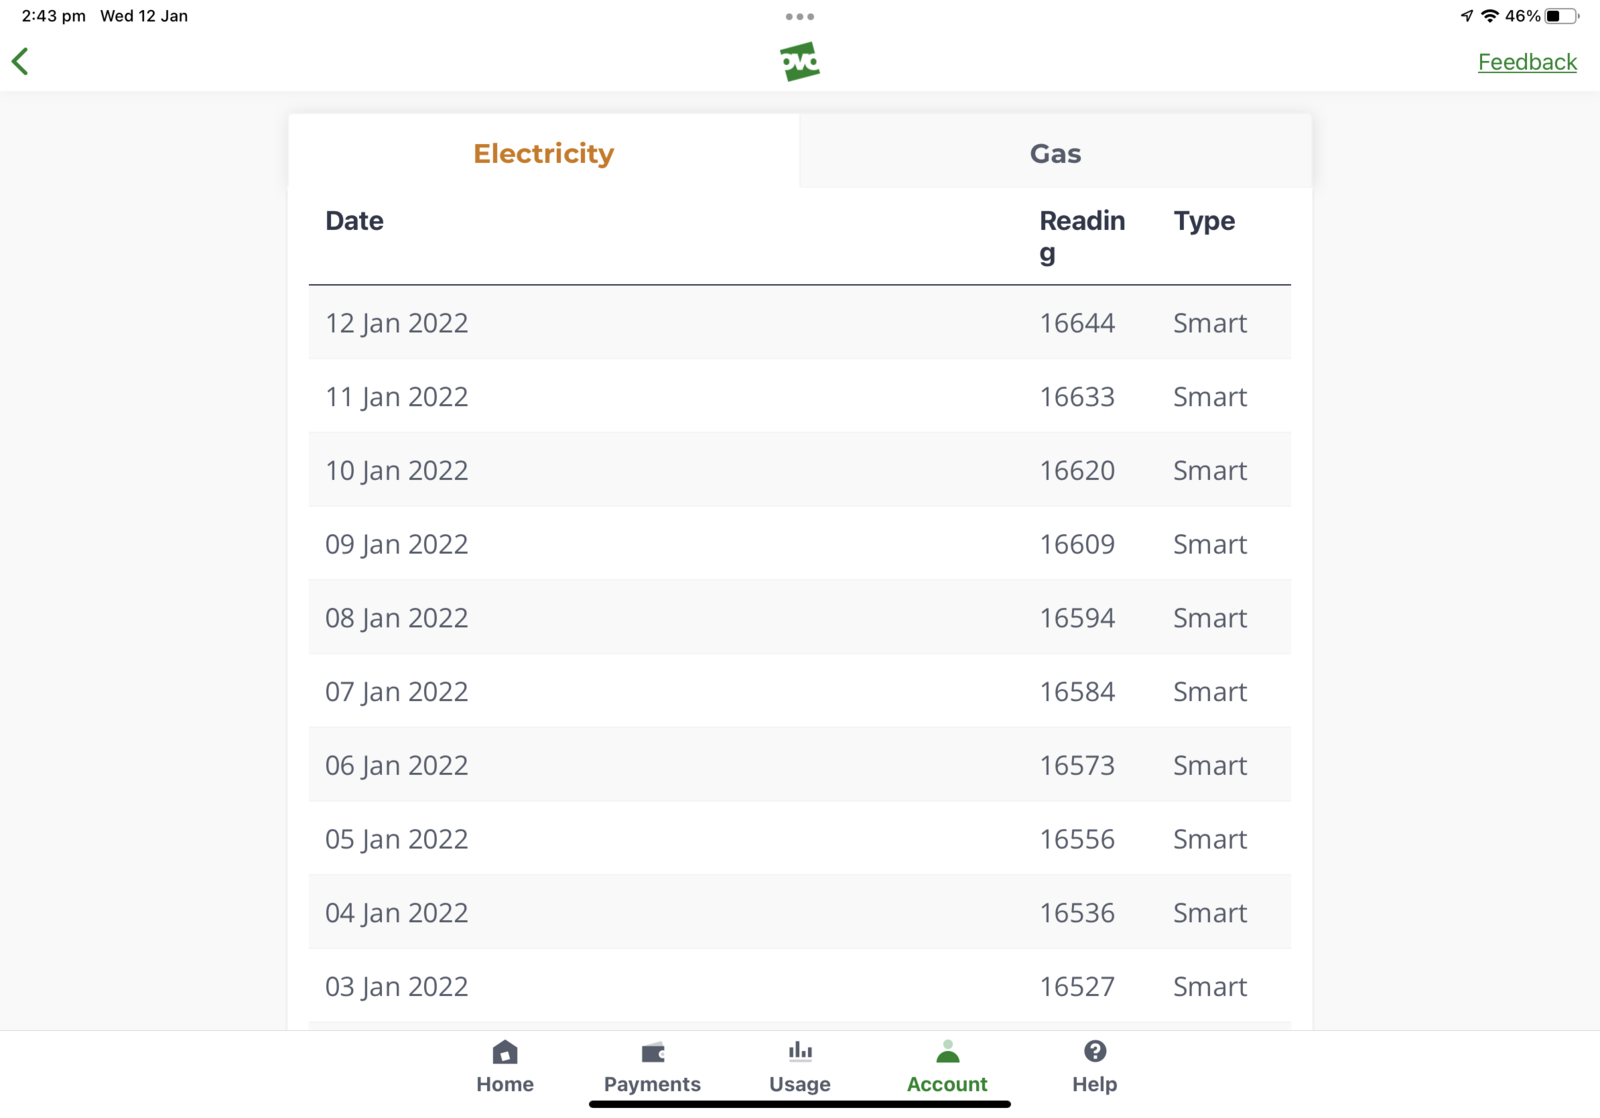Open the Feedback link

pos(1527,62)
